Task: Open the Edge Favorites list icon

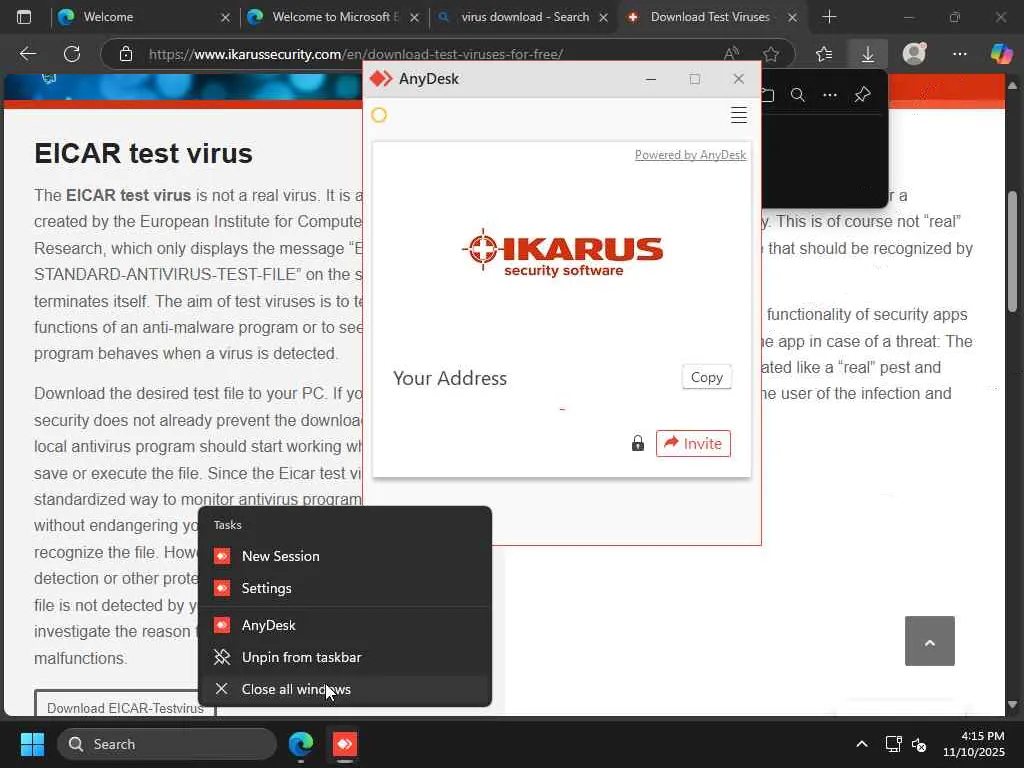Action: (824, 54)
